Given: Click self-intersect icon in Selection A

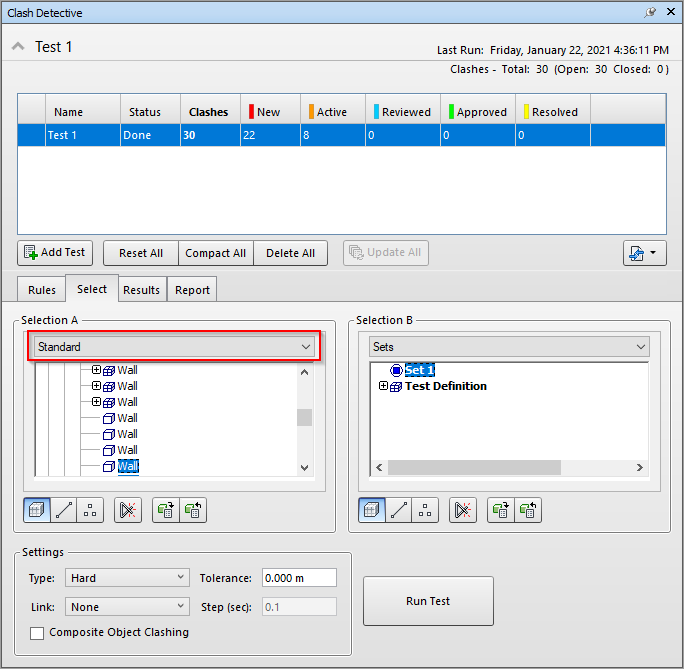Looking at the screenshot, I should coord(128,510).
